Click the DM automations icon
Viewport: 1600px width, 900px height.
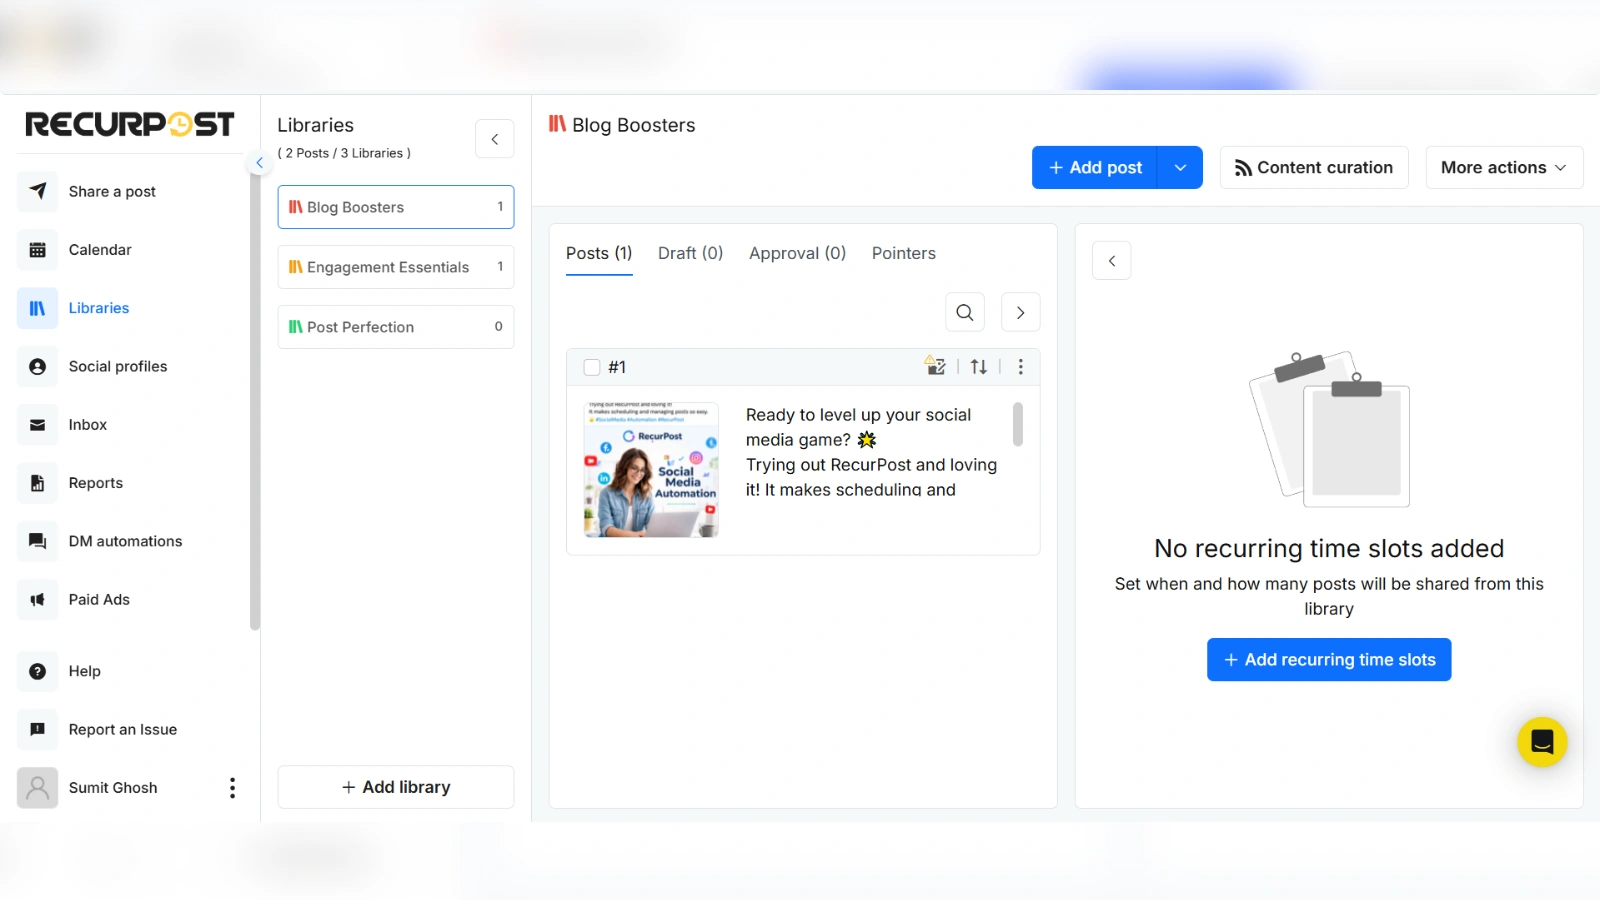(37, 541)
